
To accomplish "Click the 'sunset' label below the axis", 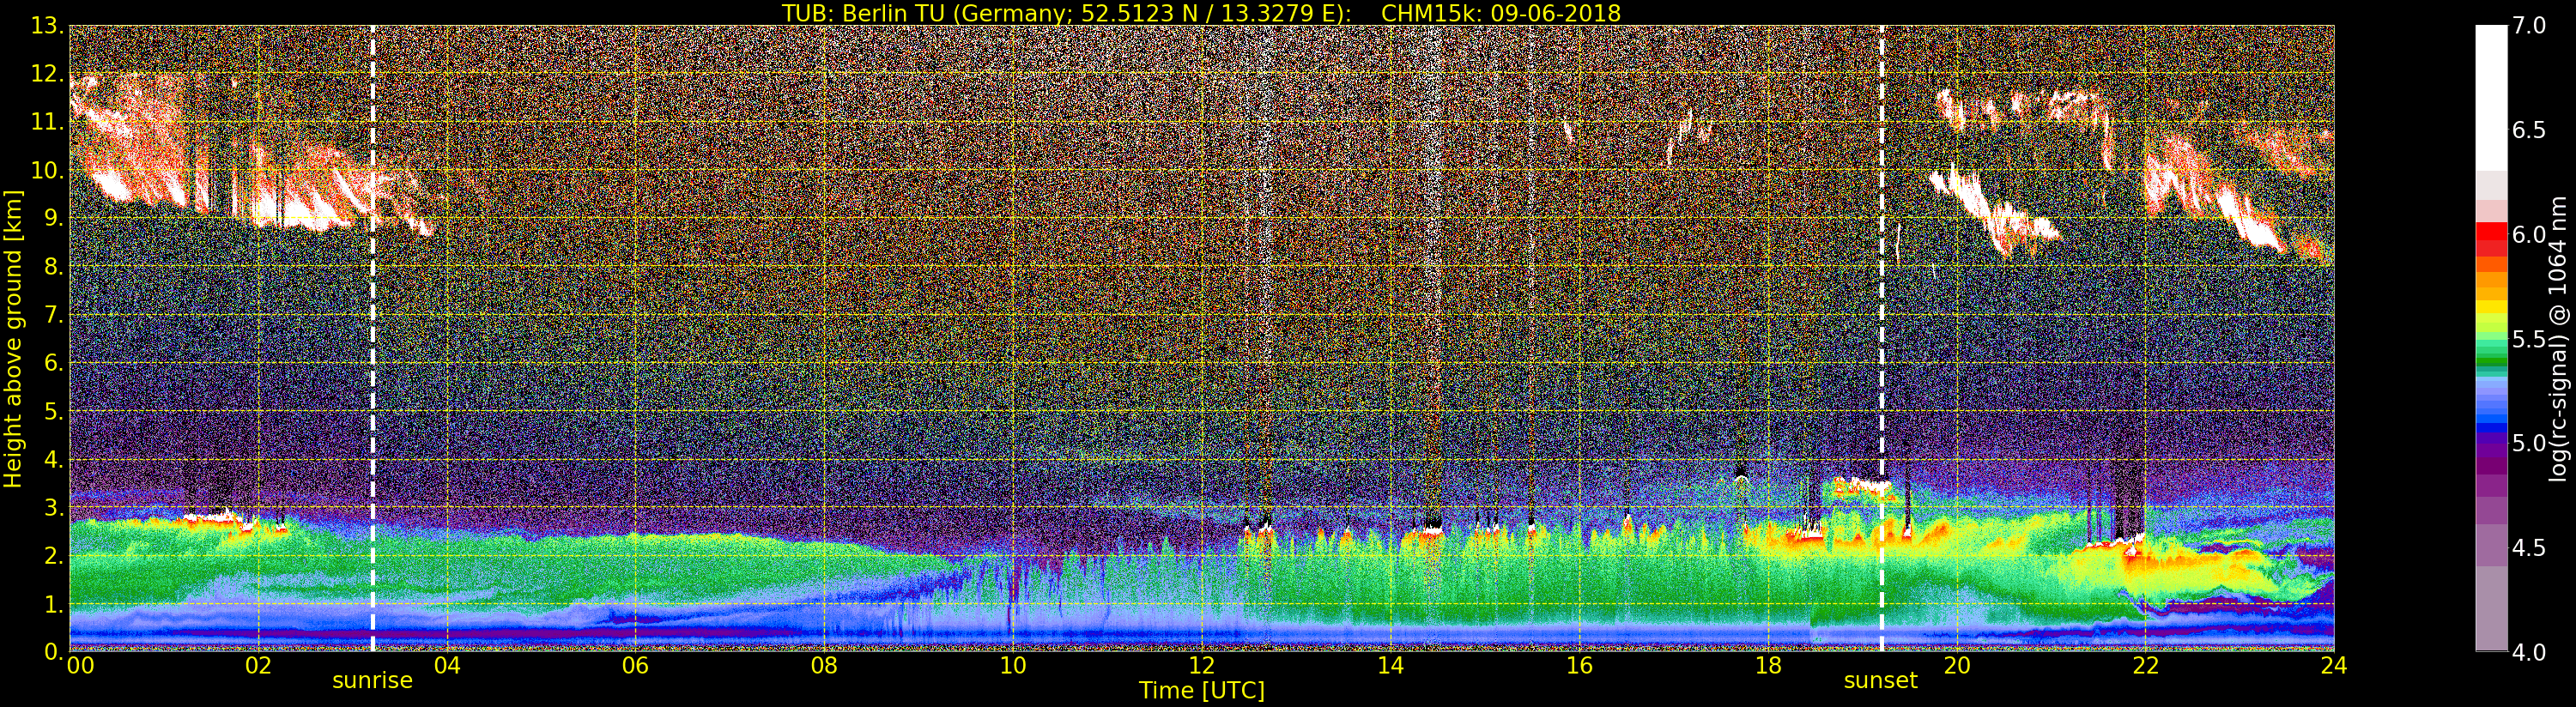I will 1880,681.
